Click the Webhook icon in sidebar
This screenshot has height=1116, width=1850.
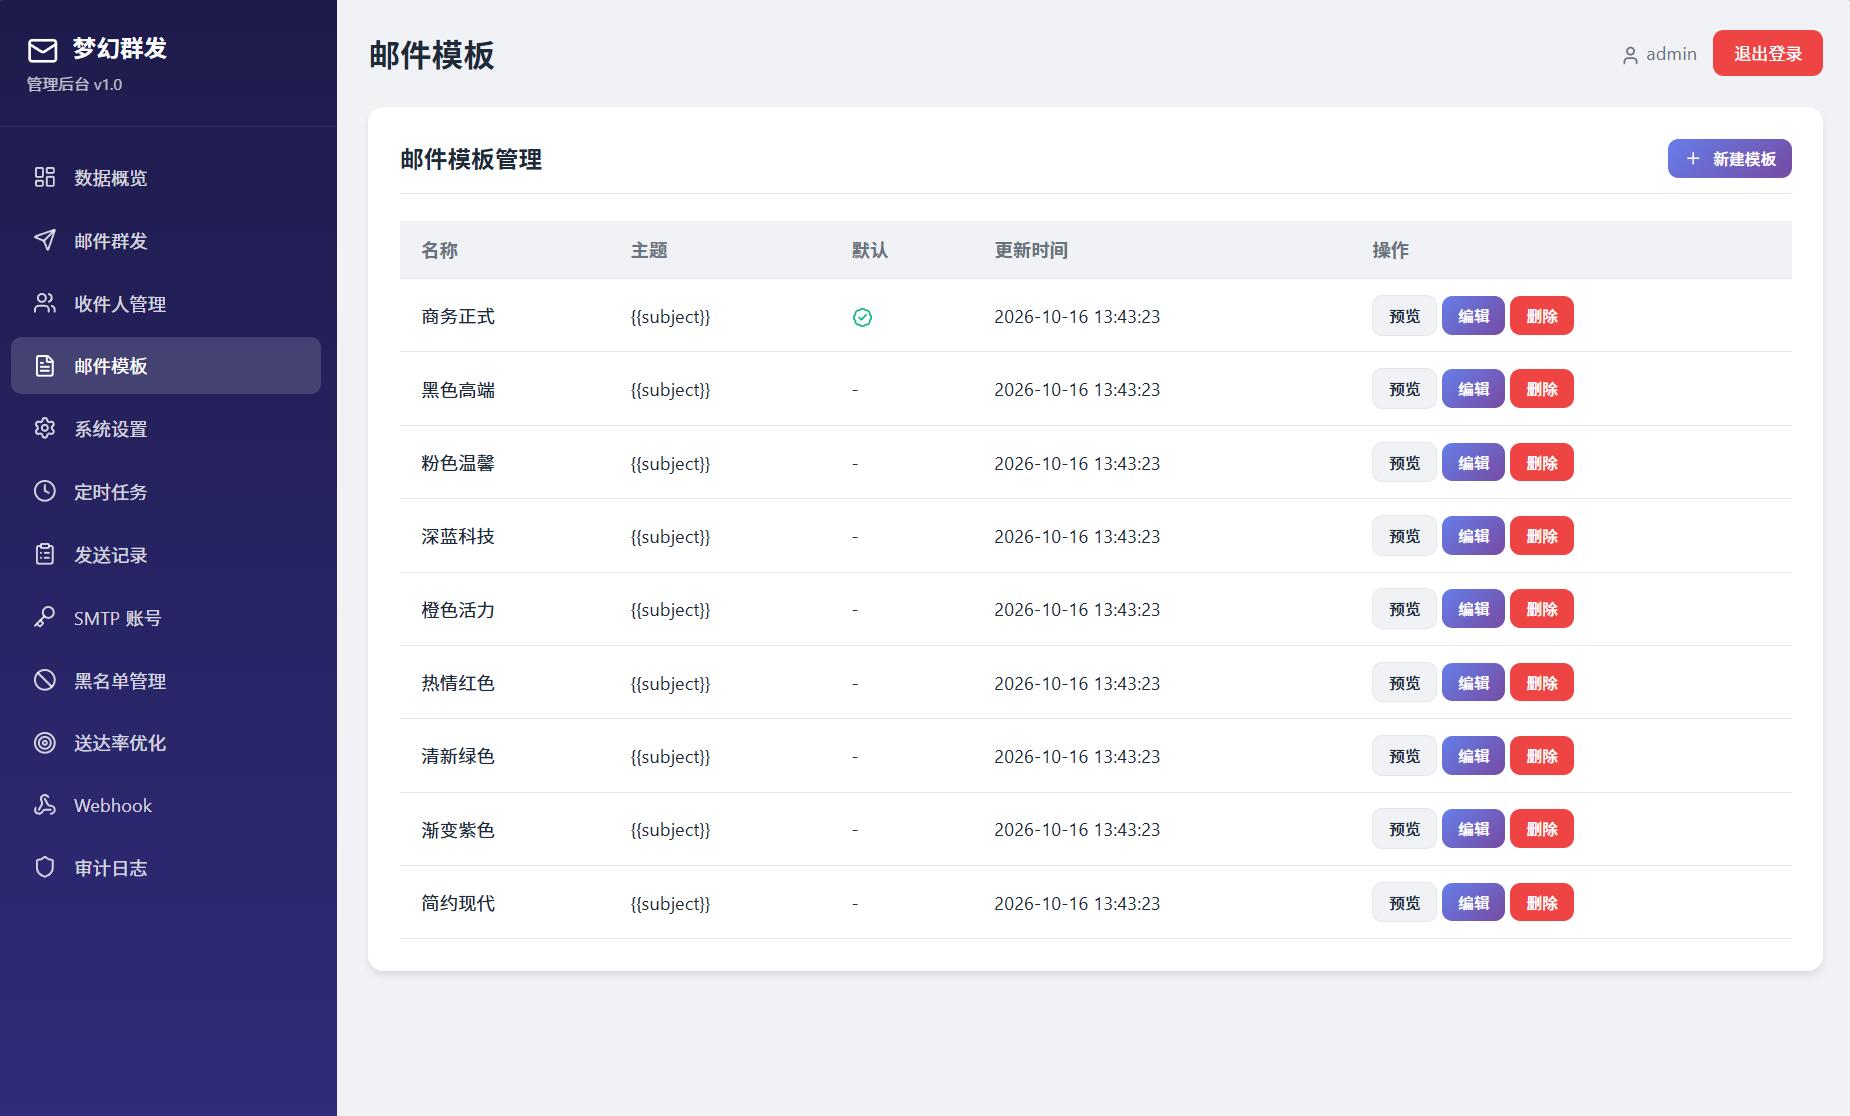[45, 805]
